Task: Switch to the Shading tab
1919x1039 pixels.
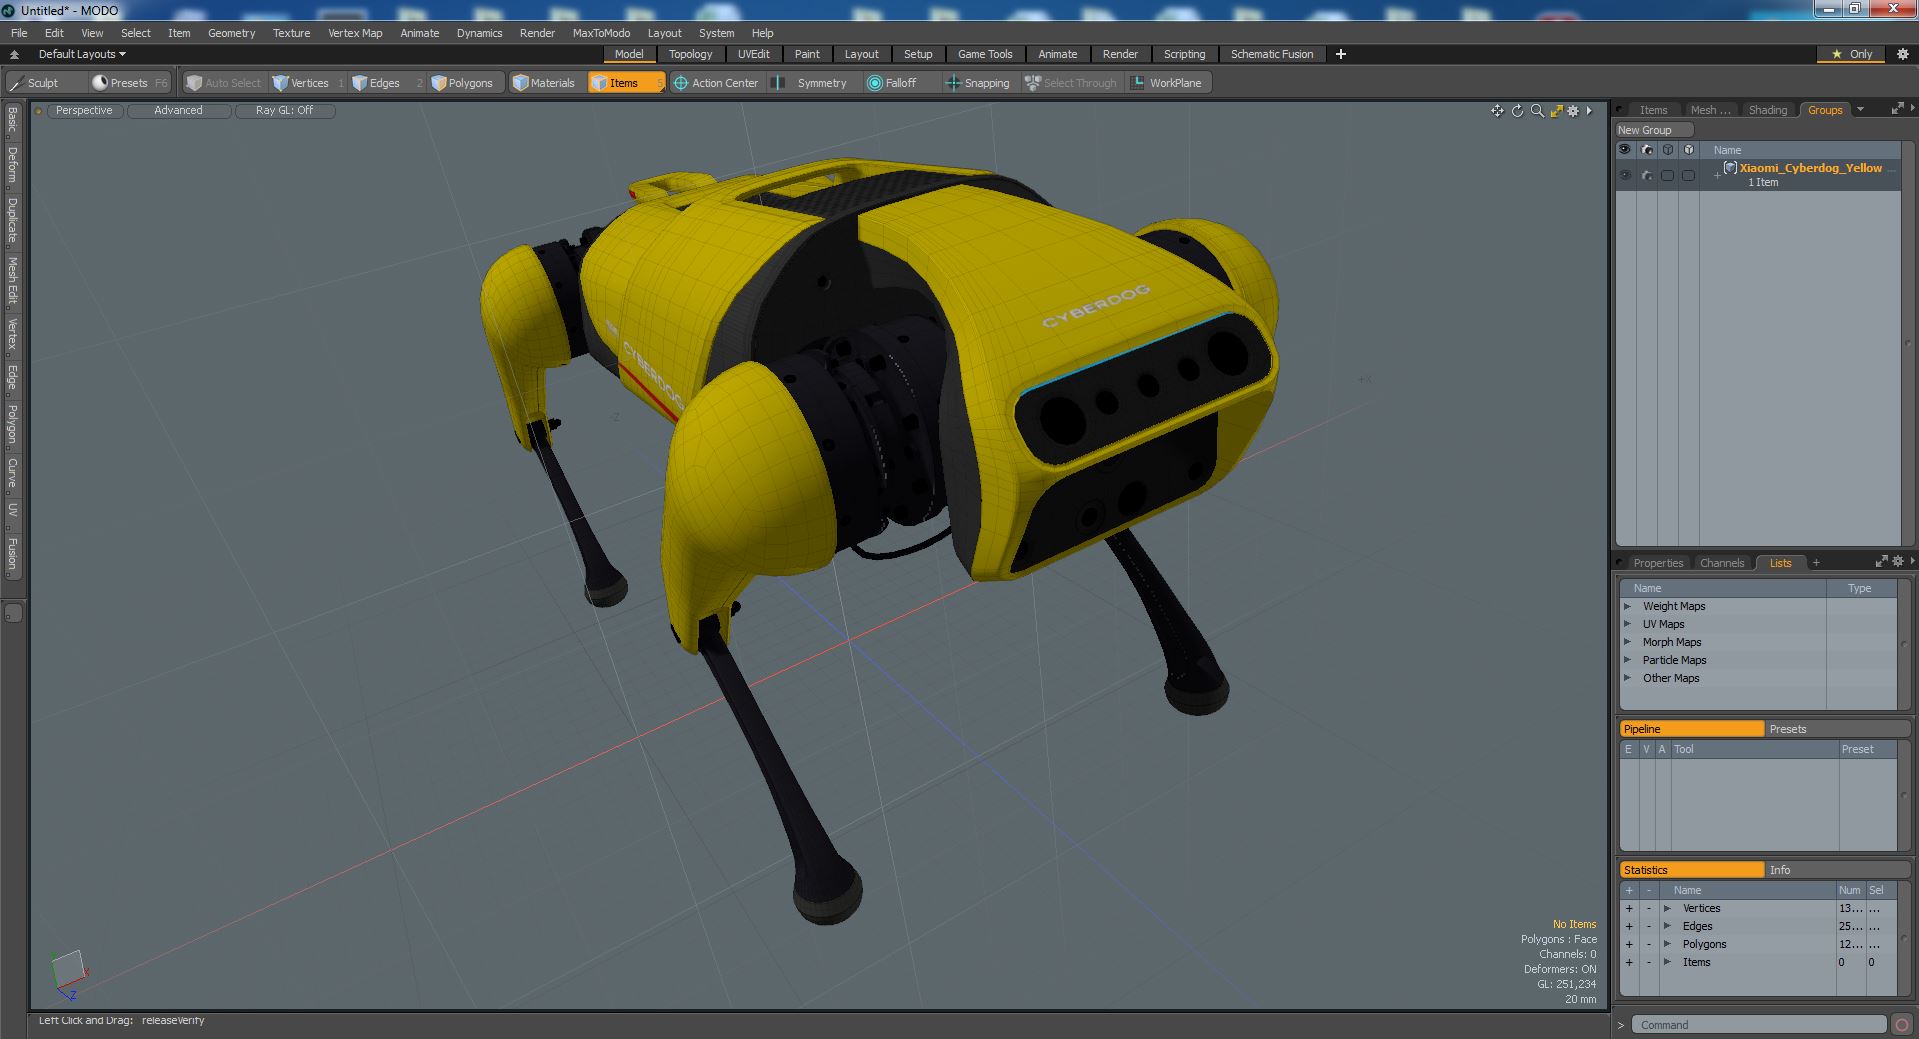Action: [x=1767, y=110]
